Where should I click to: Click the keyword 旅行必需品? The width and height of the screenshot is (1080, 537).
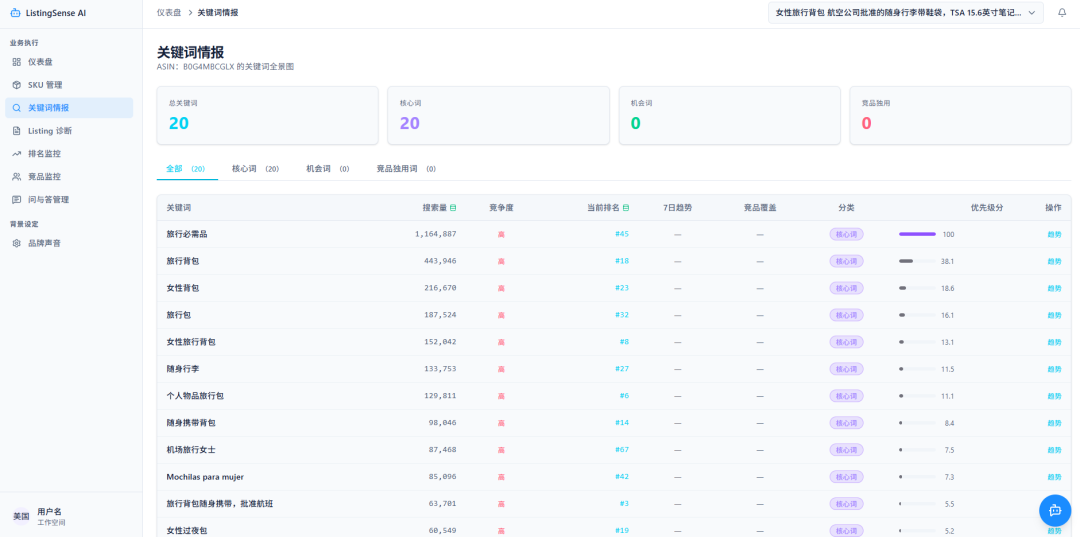pos(187,234)
